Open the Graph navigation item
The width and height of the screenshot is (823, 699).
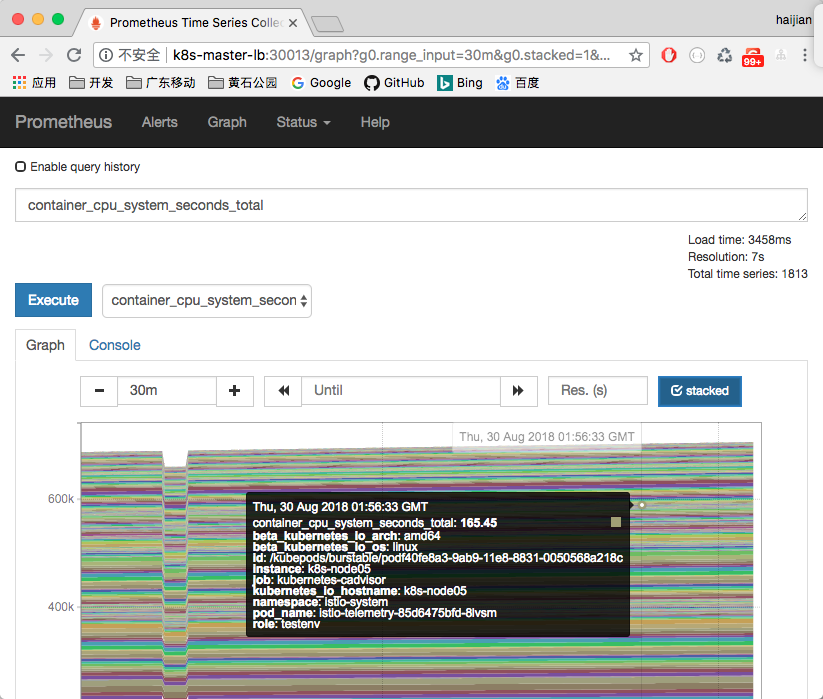[227, 122]
